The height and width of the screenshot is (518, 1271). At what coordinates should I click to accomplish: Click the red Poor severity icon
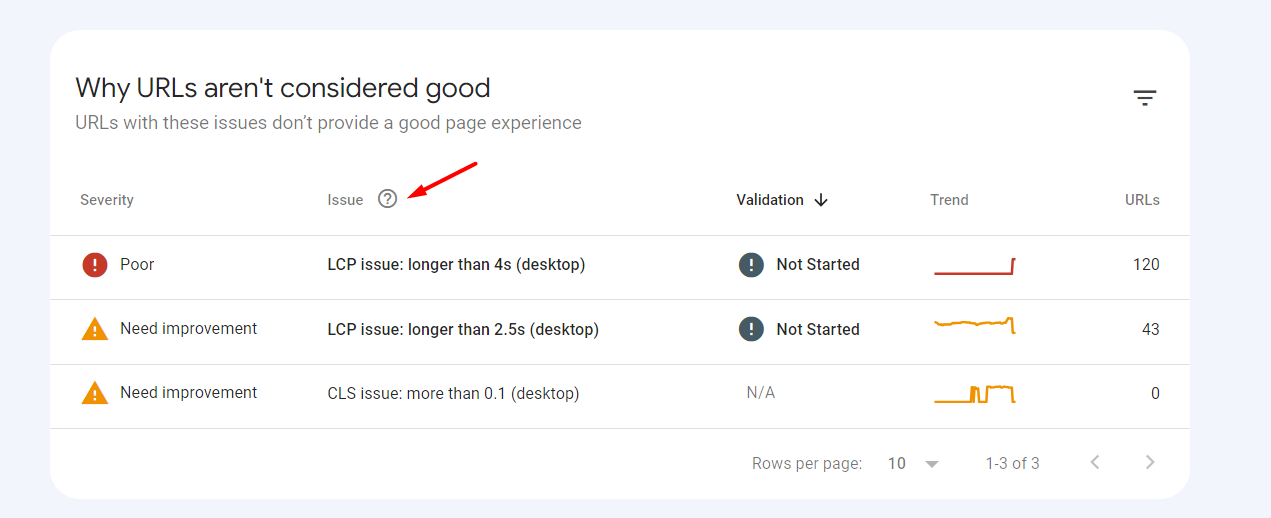point(94,265)
